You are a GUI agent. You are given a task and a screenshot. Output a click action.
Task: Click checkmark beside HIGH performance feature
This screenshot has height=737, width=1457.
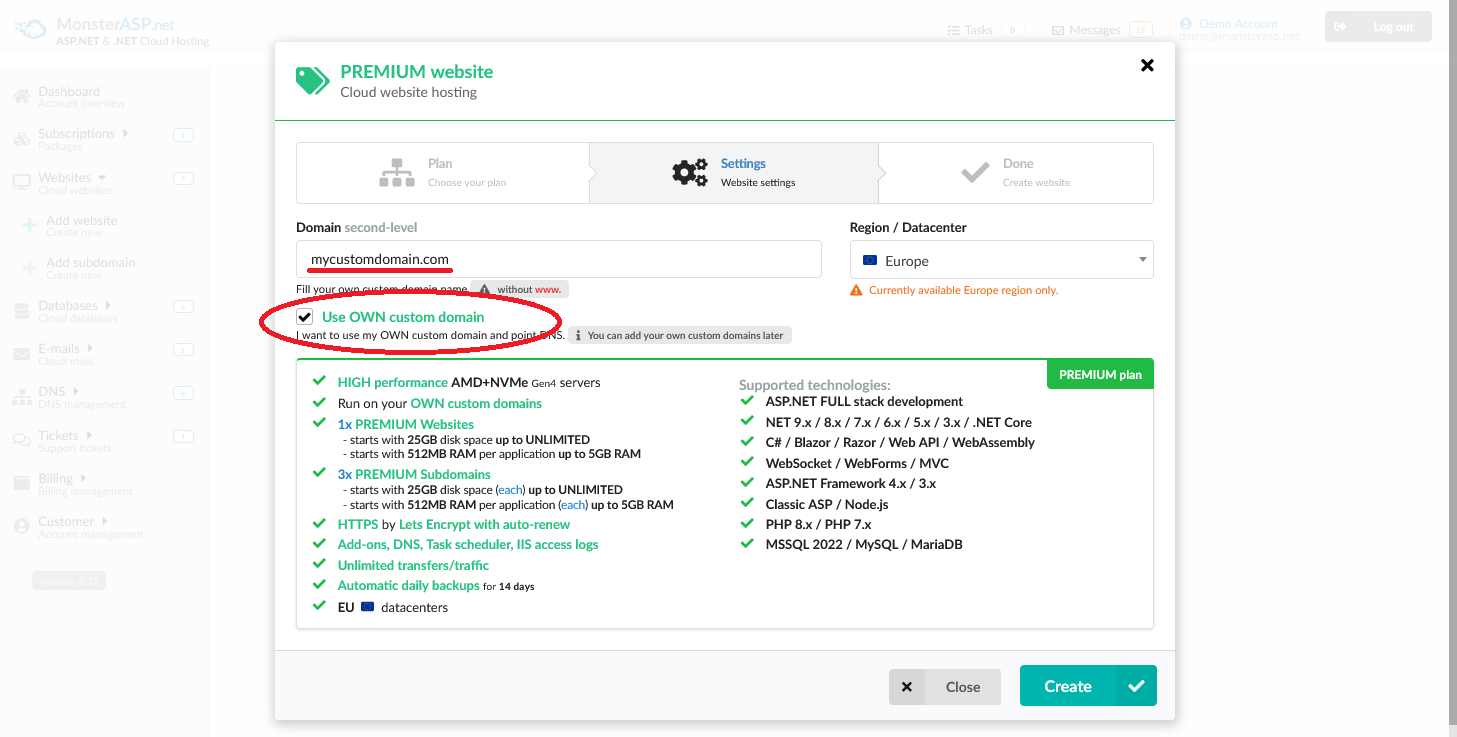319,381
